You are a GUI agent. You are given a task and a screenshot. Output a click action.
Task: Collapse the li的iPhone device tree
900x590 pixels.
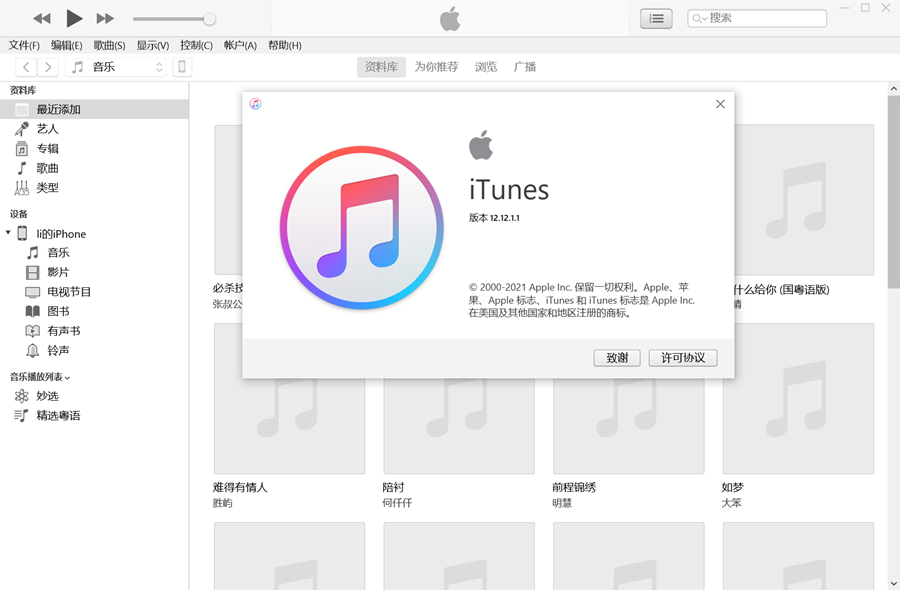[8, 233]
